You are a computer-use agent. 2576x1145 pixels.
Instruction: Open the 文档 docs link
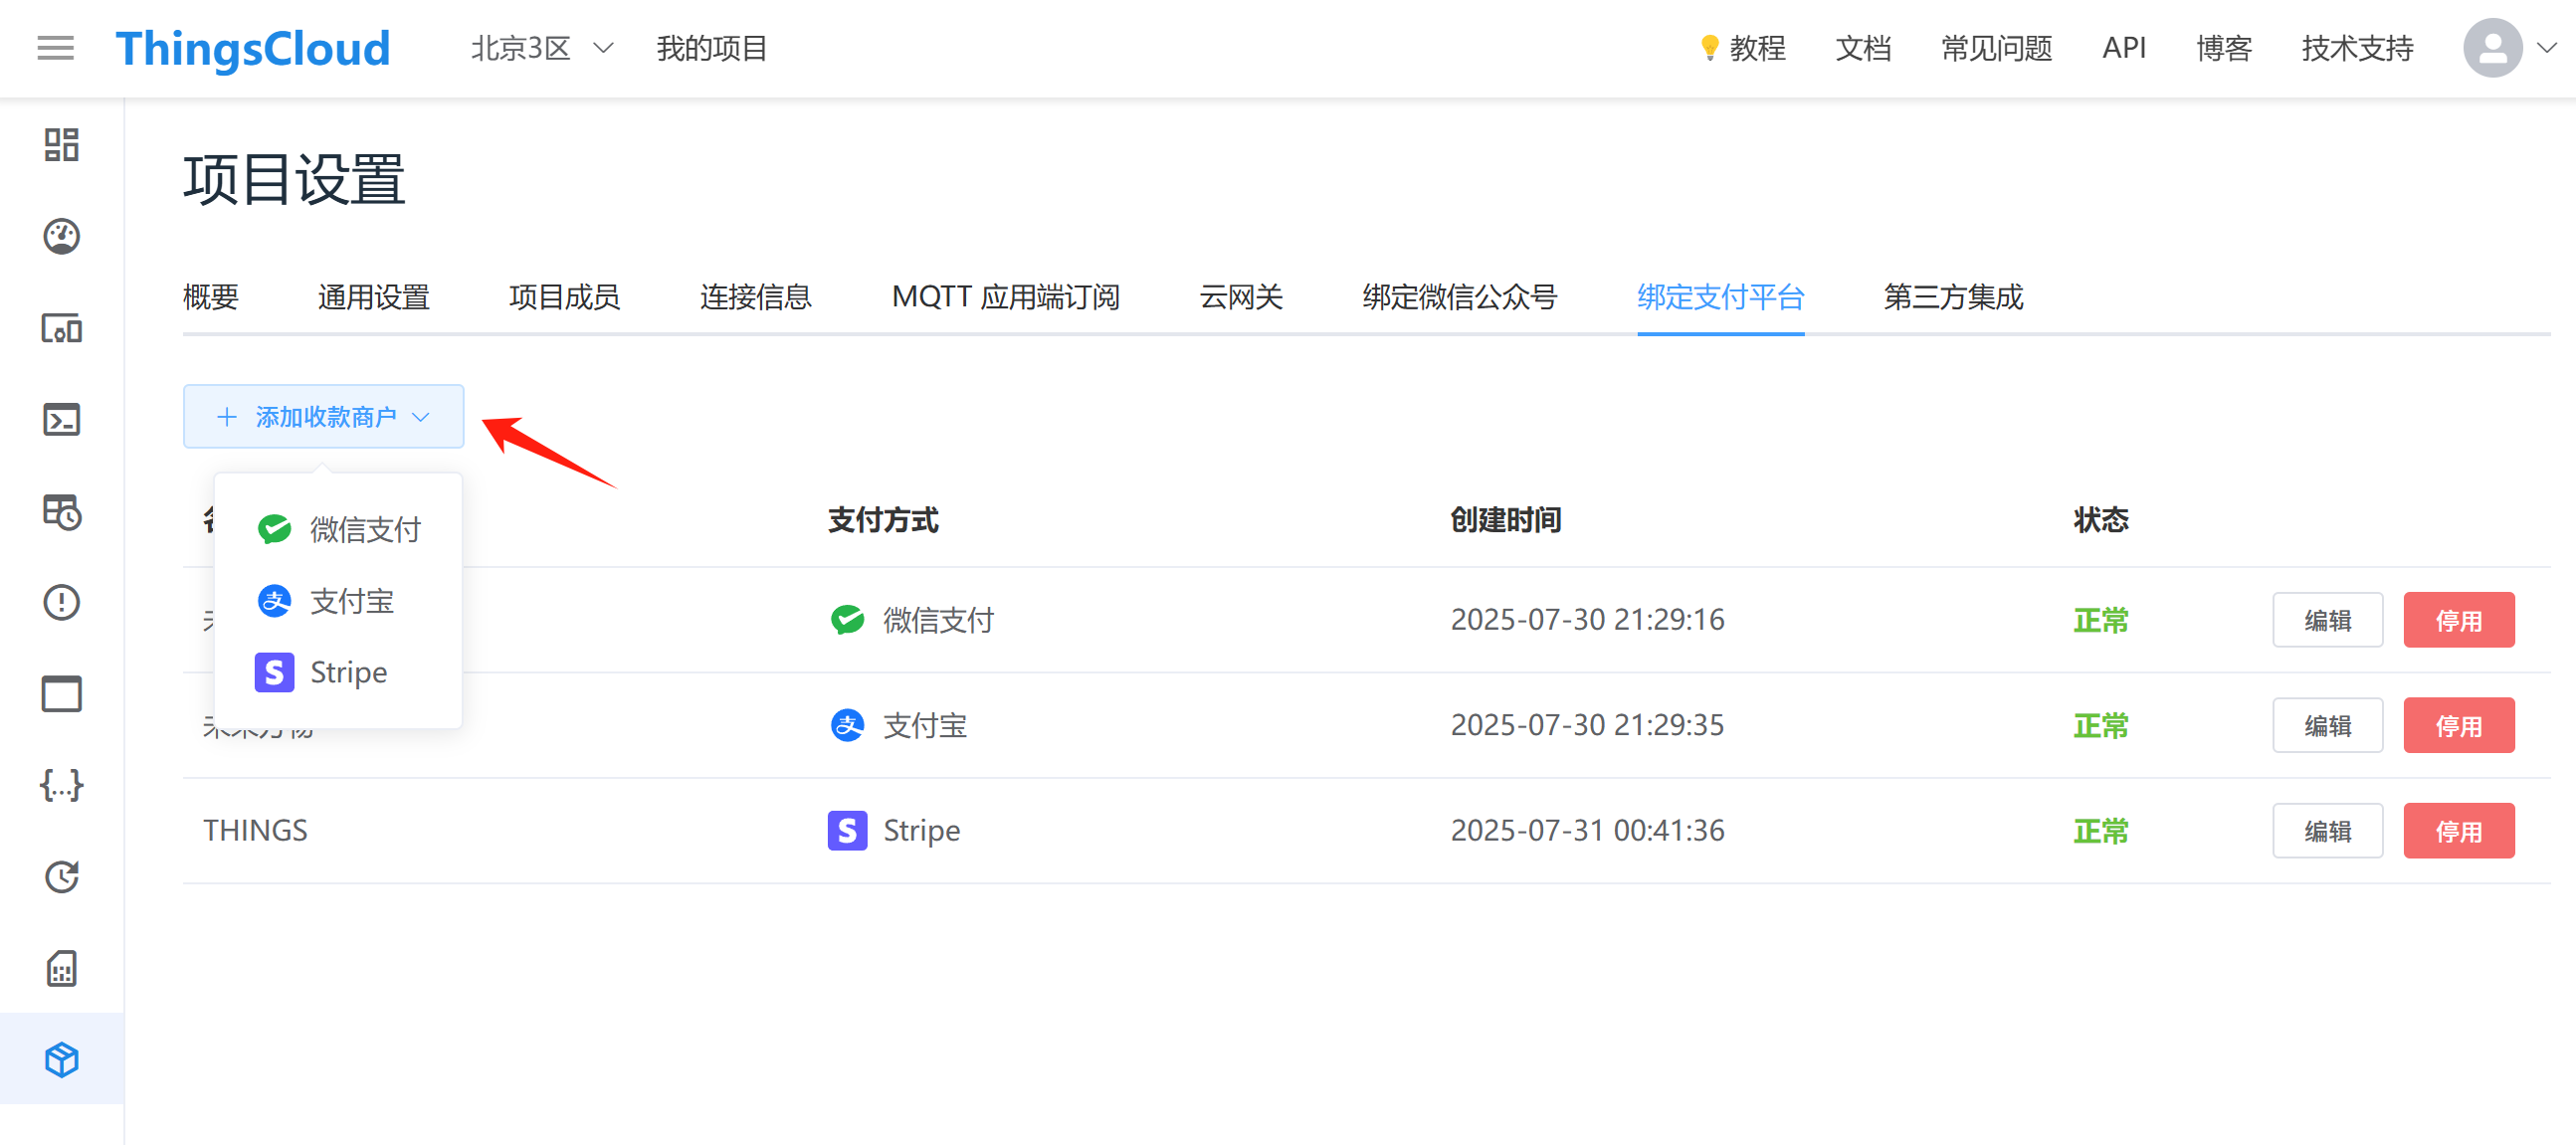[1863, 48]
